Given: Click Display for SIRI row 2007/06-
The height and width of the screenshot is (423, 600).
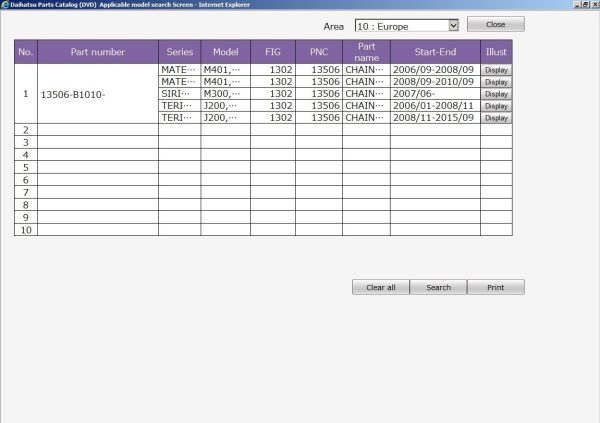Looking at the screenshot, I should click(x=496, y=94).
